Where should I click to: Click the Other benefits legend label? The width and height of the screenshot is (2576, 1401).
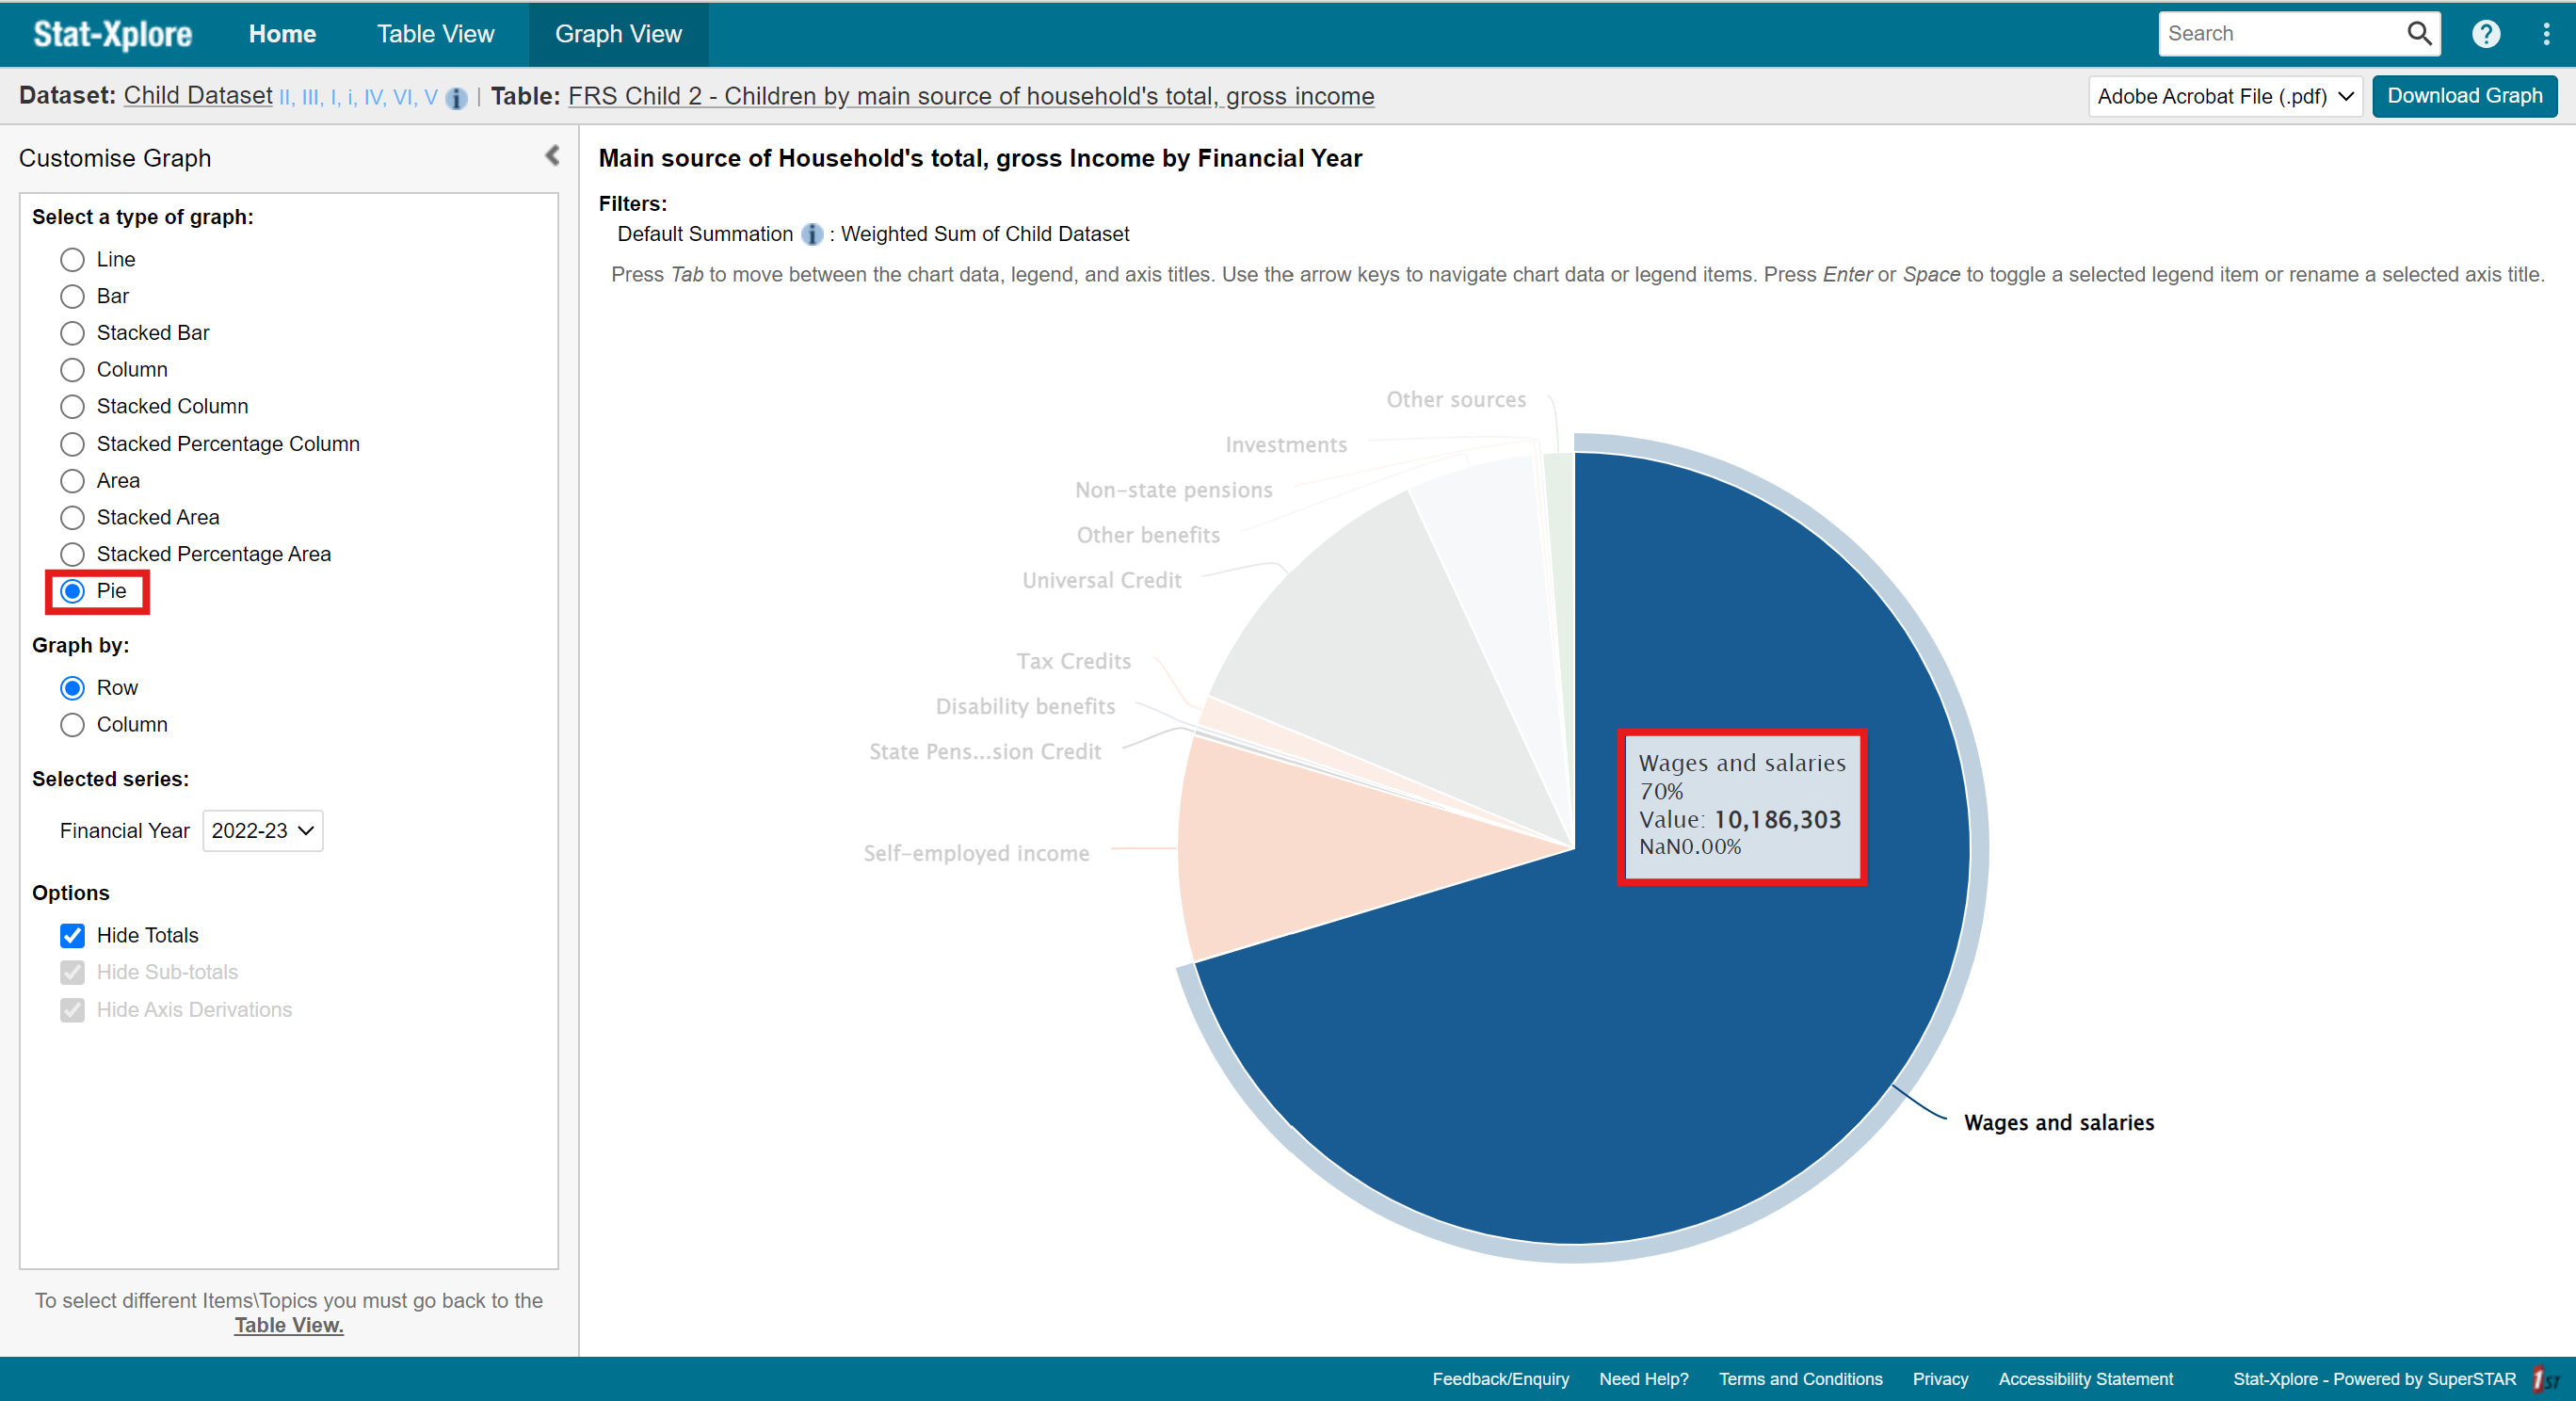pyautogui.click(x=1148, y=535)
